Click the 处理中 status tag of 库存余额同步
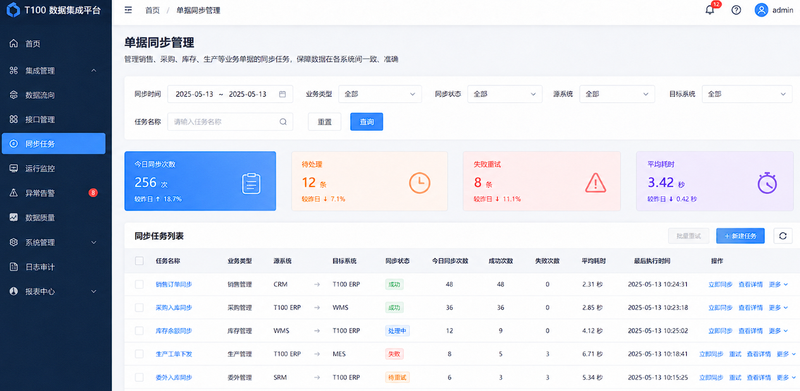The image size is (800, 391). pyautogui.click(x=397, y=331)
